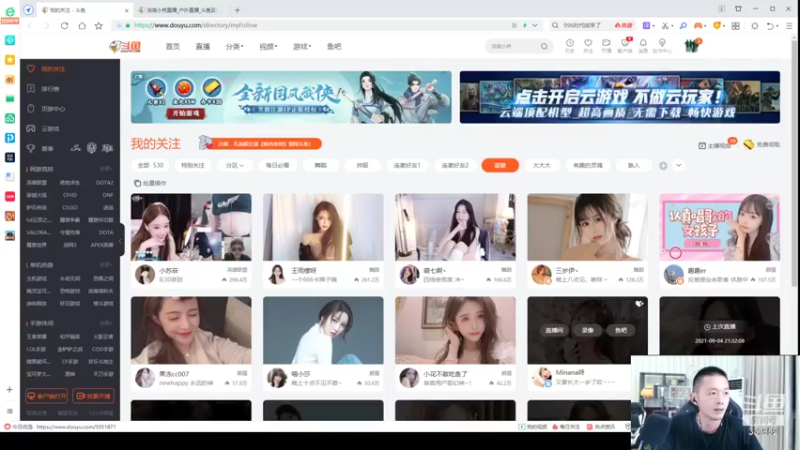Open the 认真唱歌的女孩子 stream thumbnail
The image size is (800, 450).
click(x=719, y=227)
